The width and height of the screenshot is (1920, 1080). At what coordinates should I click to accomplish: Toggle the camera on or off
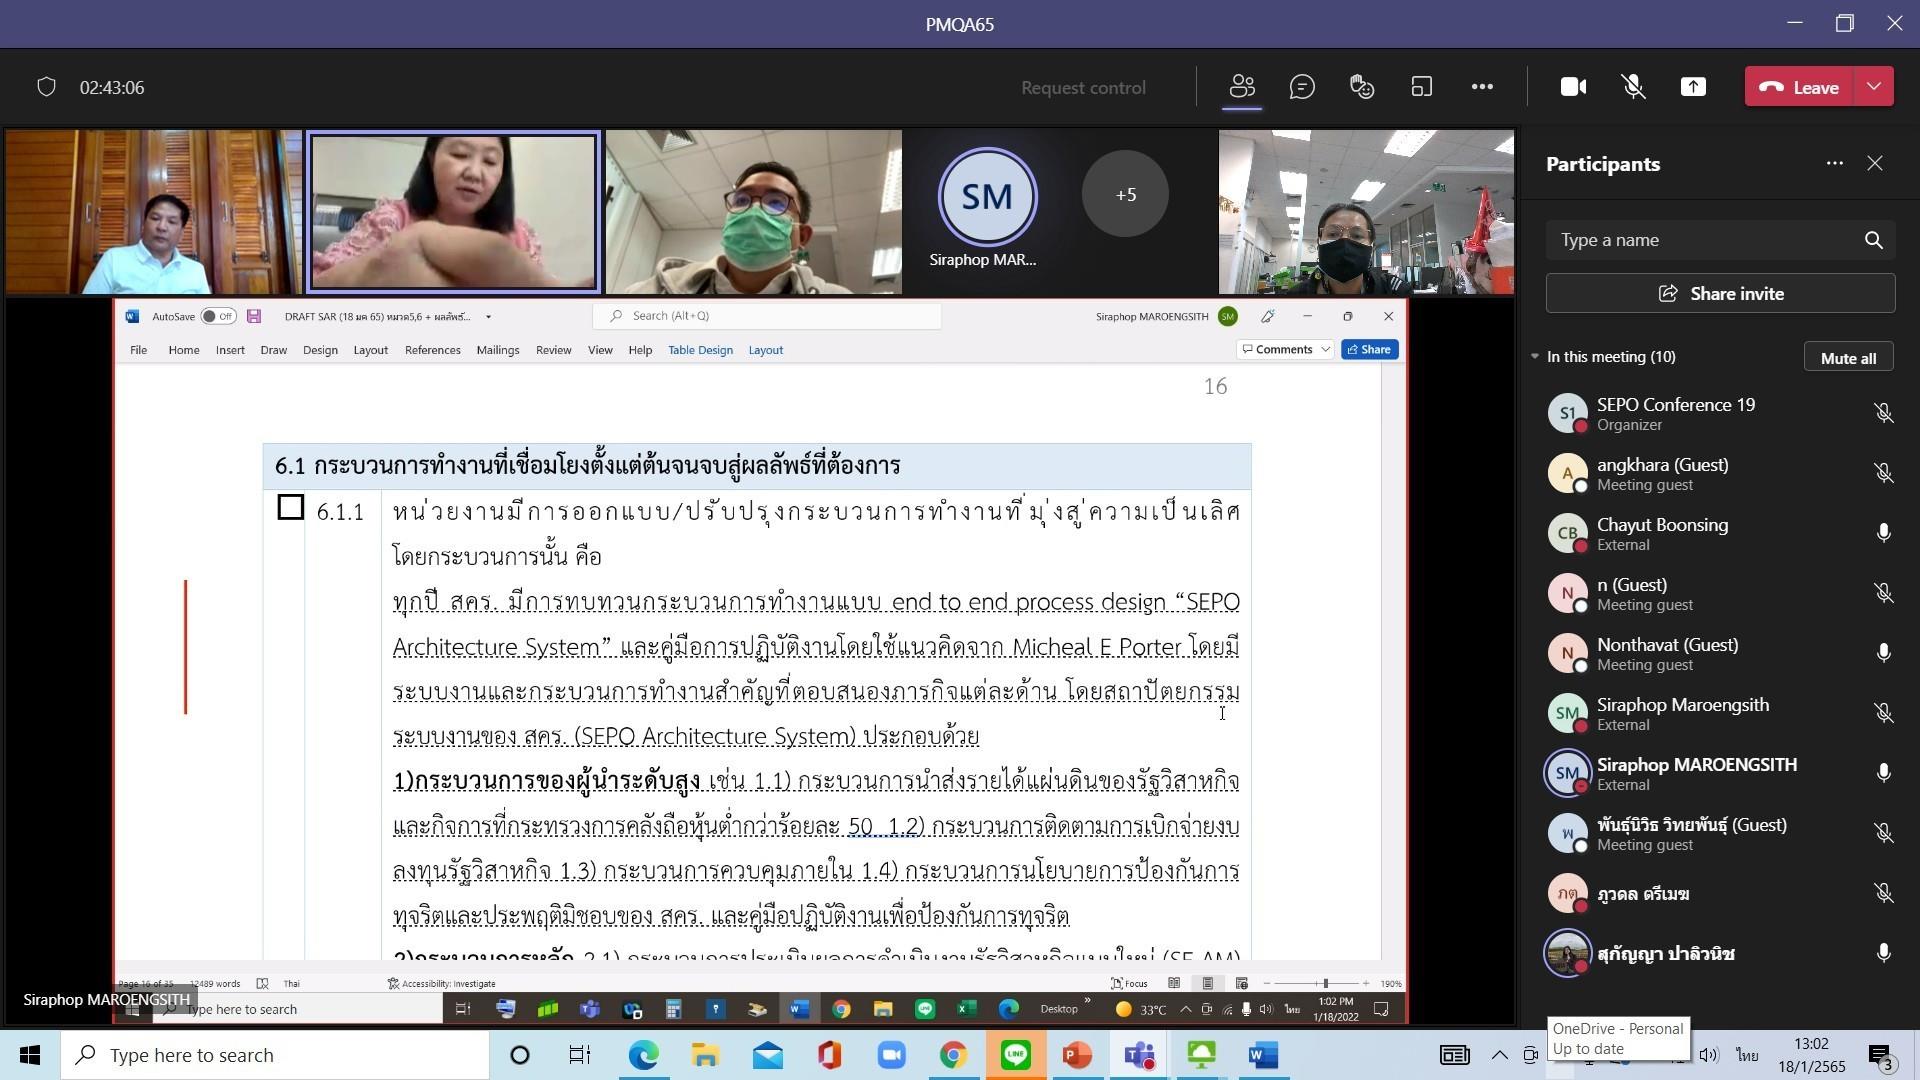click(x=1573, y=87)
